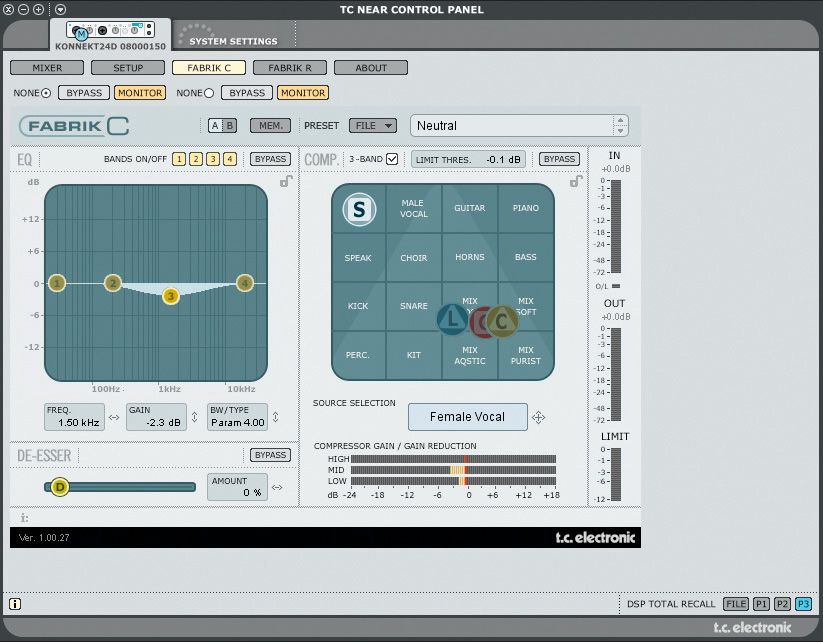Select the first NONE radio button
Image resolution: width=823 pixels, height=642 pixels.
46,93
